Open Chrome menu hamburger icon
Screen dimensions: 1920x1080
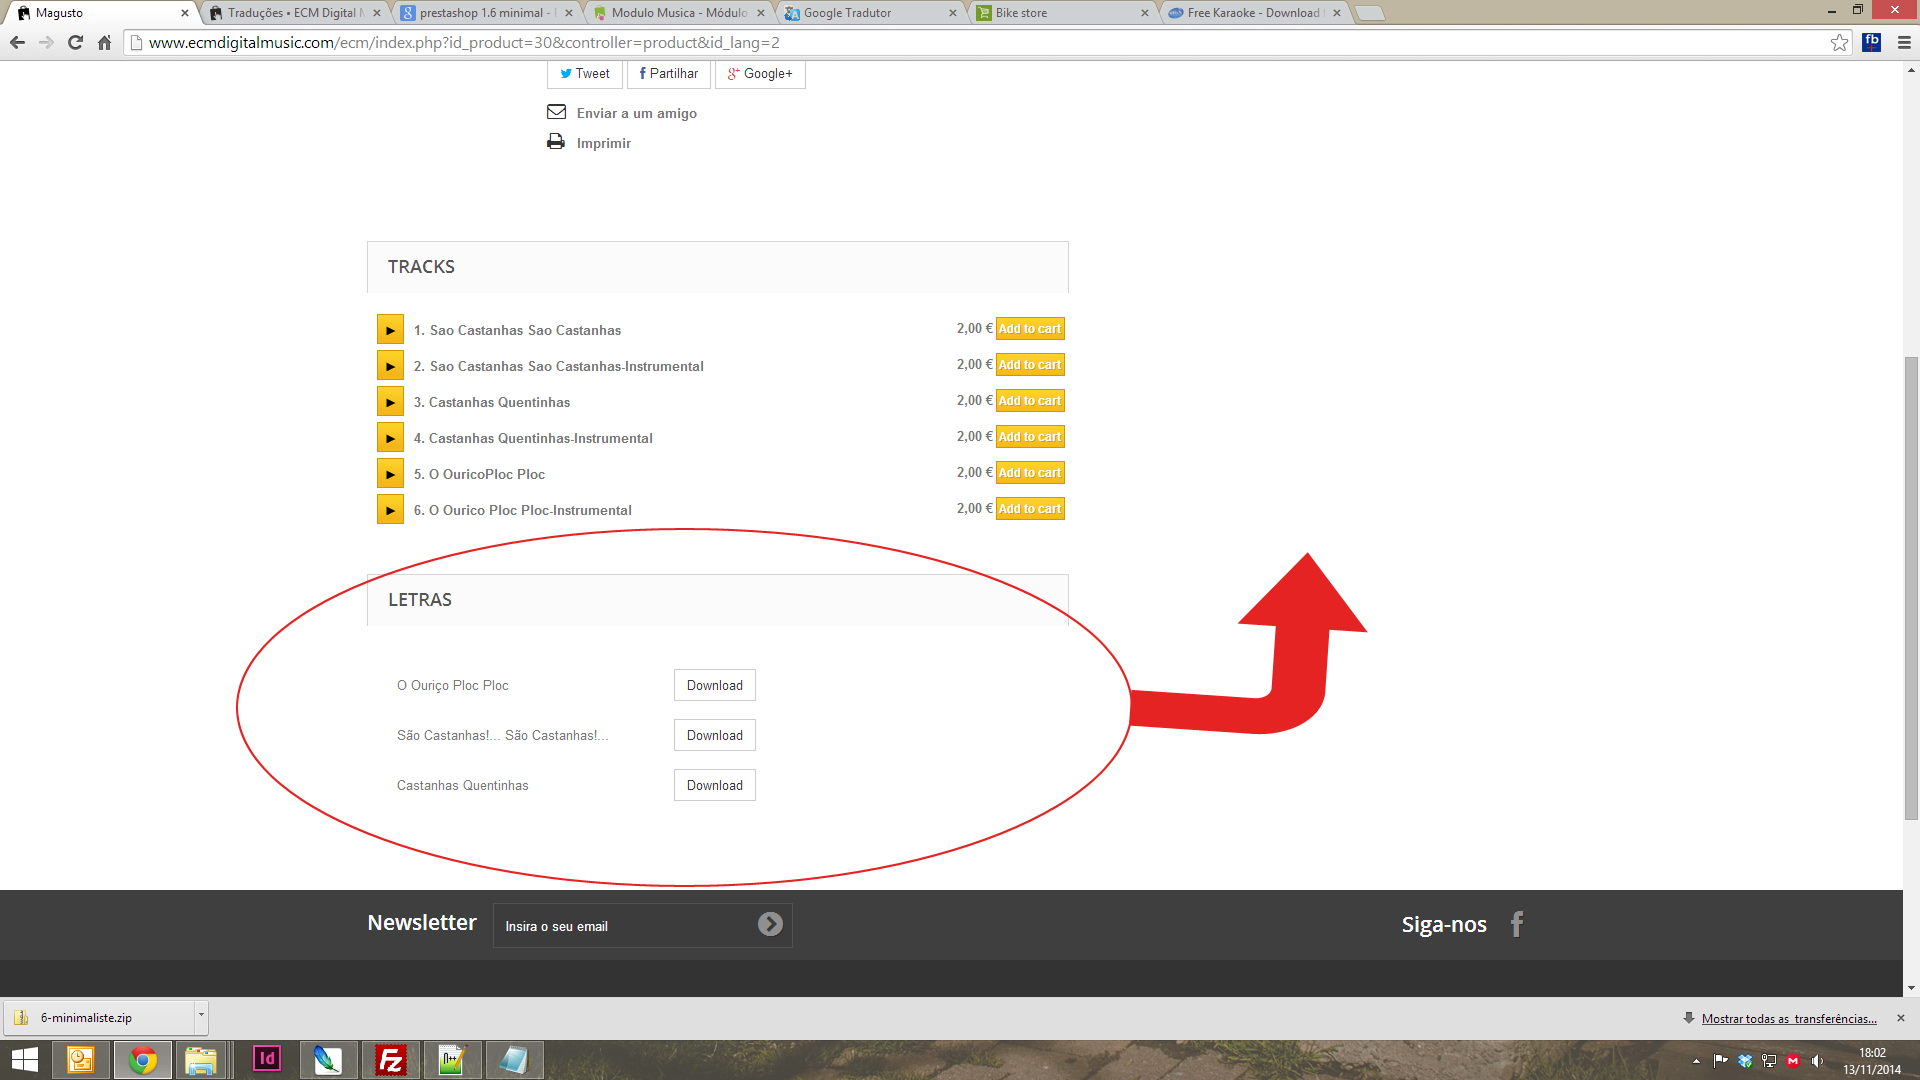[x=1904, y=43]
